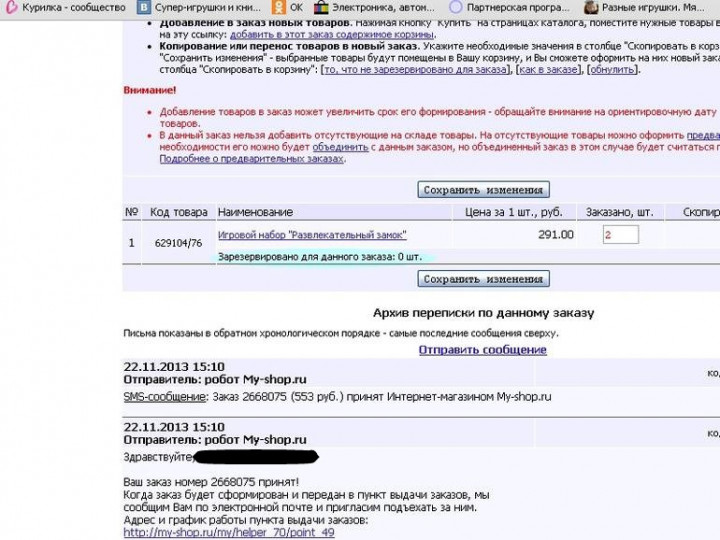Viewport: 720px width, 540px height.
Task: Click the ordered quantity field showing 2
Action: tap(620, 235)
